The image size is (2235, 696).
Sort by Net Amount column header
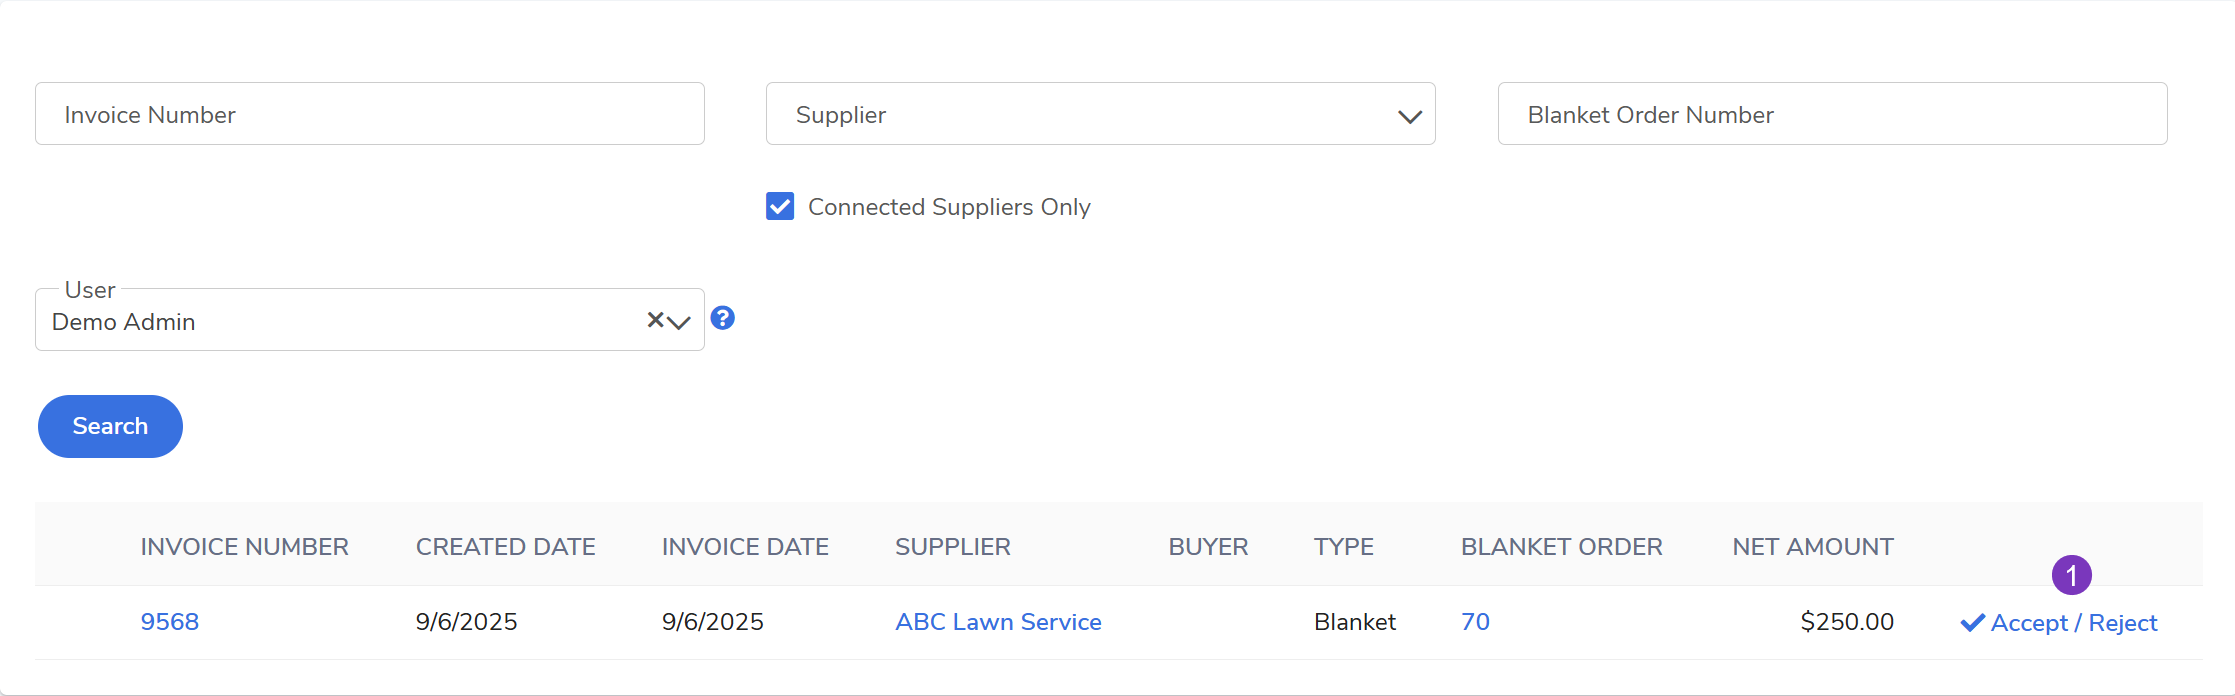(x=1812, y=547)
